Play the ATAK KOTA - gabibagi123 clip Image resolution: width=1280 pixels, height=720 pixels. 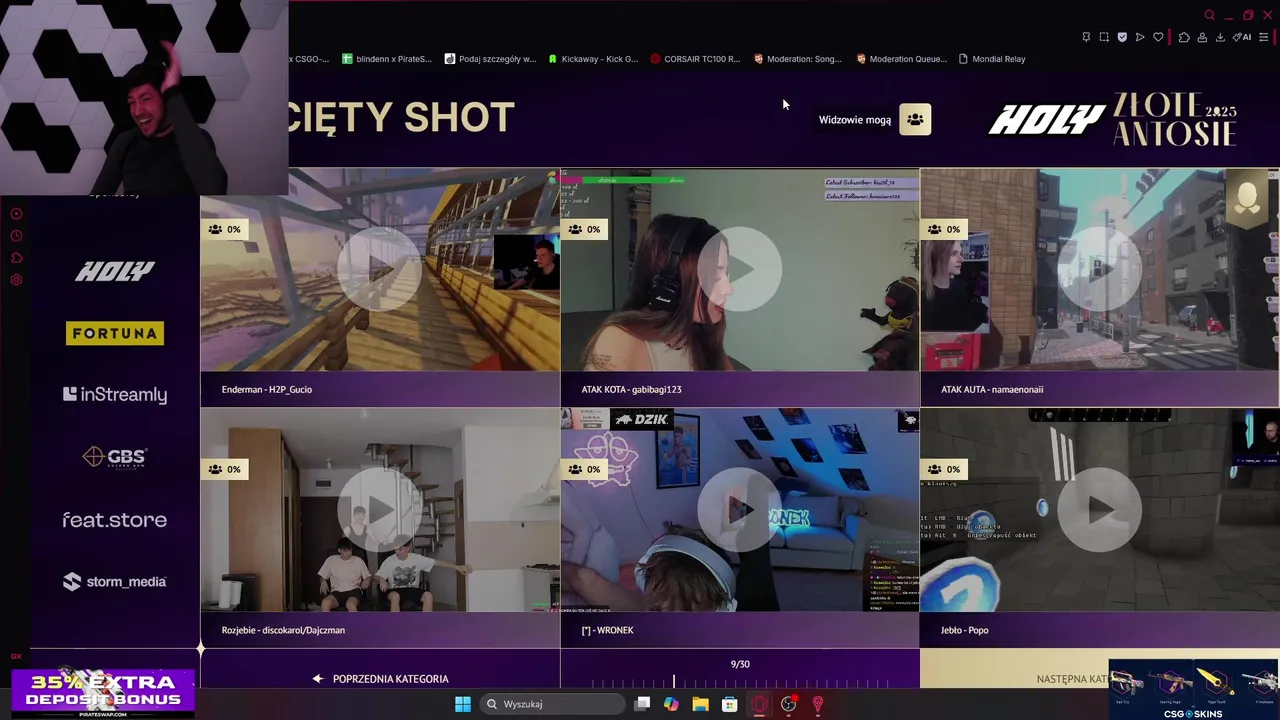[x=739, y=269]
